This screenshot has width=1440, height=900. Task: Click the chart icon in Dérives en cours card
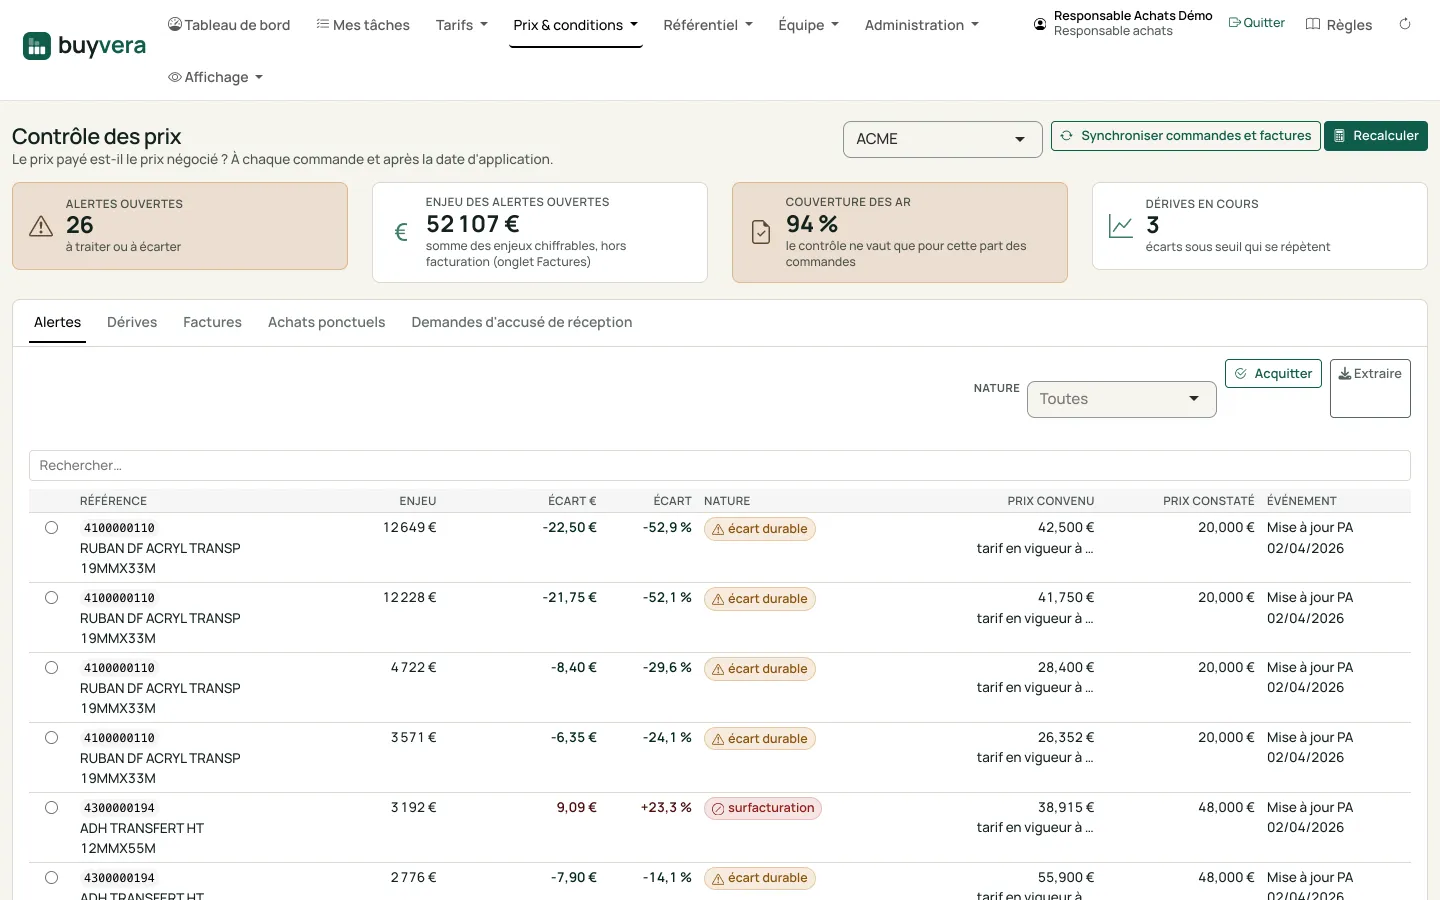click(x=1121, y=226)
